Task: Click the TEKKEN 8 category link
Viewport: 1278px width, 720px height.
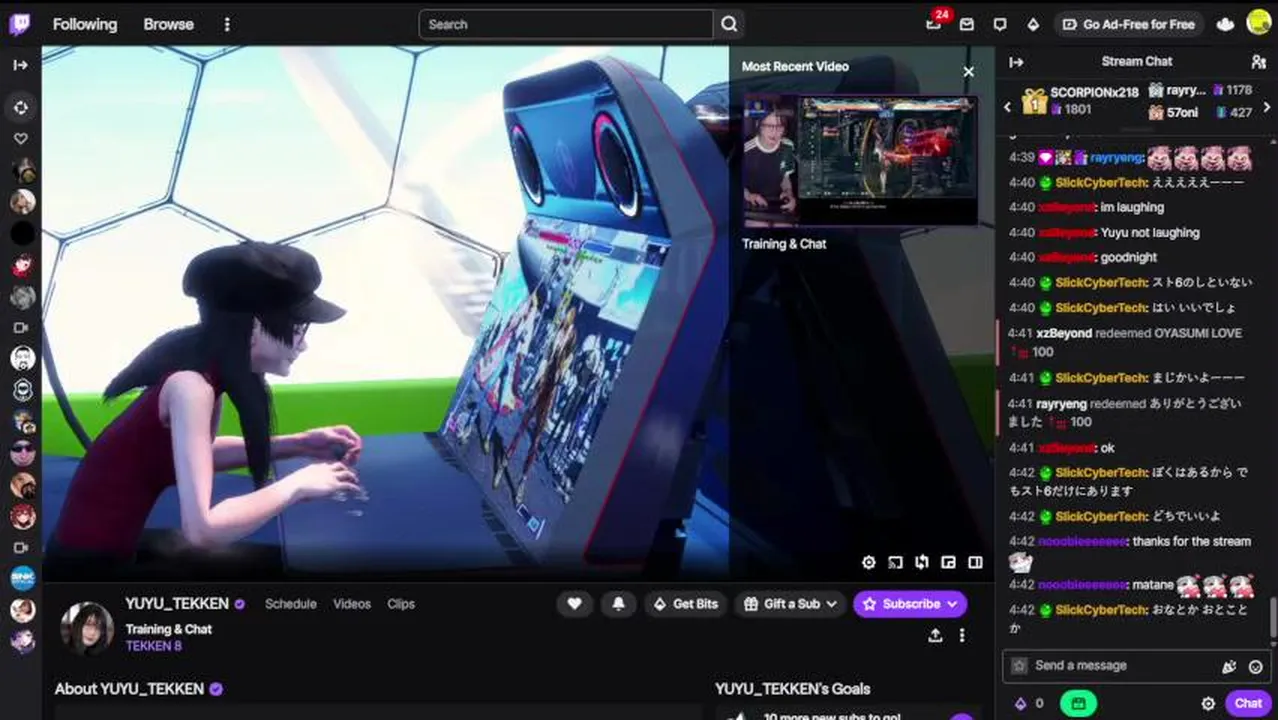Action: point(153,646)
